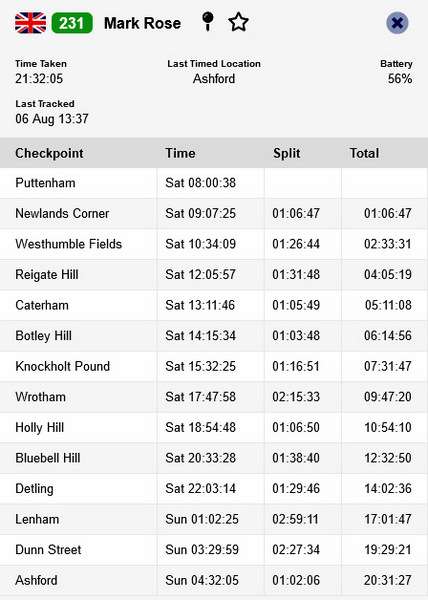Select the Newlands Corner checkpoint row

214,214
